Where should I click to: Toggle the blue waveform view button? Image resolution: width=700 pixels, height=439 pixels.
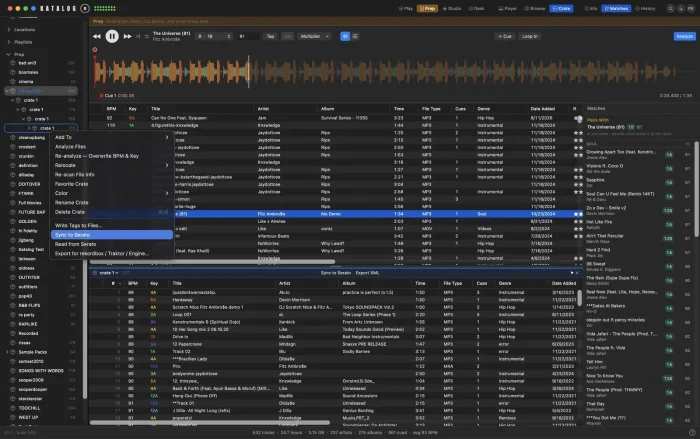coord(345,36)
